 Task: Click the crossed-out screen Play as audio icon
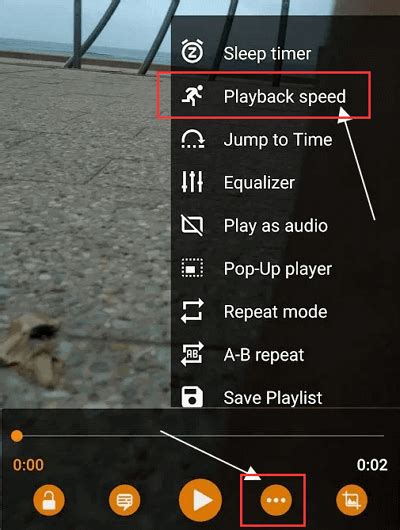192,225
